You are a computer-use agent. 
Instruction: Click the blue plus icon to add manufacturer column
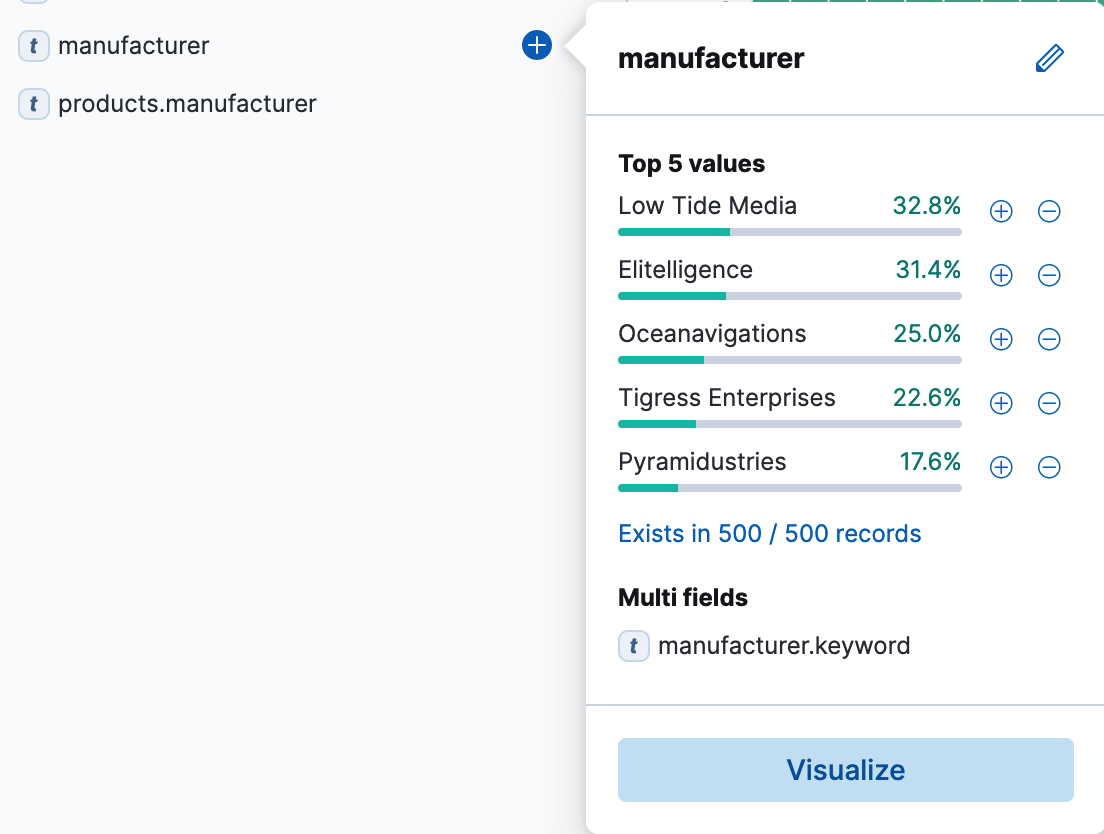coord(536,45)
